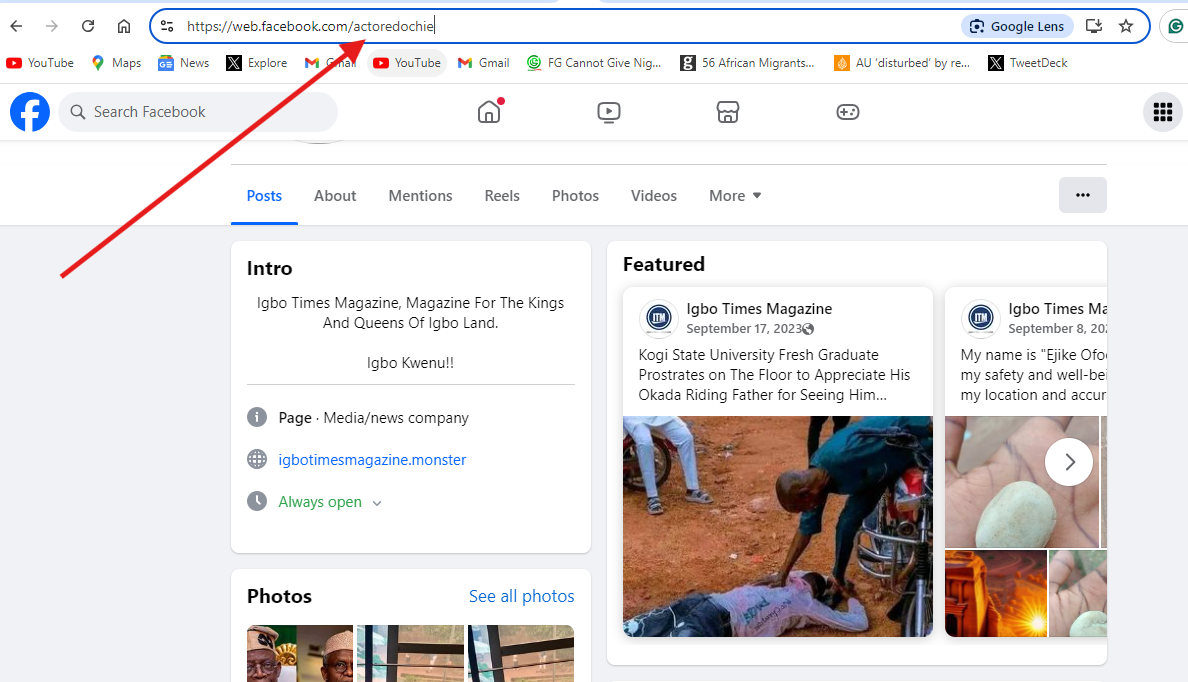The width and height of the screenshot is (1188, 682).
Task: Open the Facebook Marketplace icon
Action: click(727, 112)
